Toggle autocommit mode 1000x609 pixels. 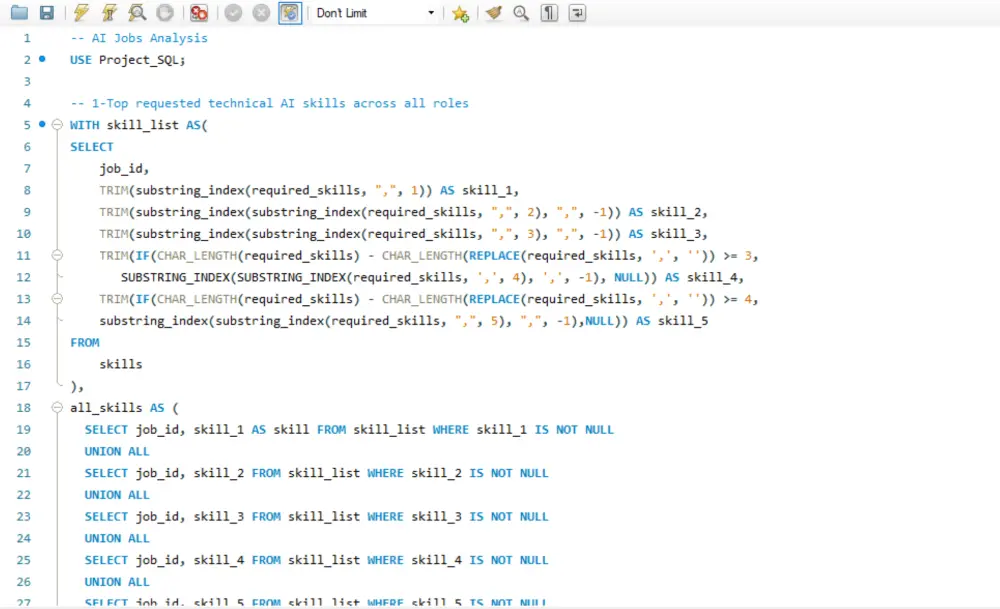289,12
